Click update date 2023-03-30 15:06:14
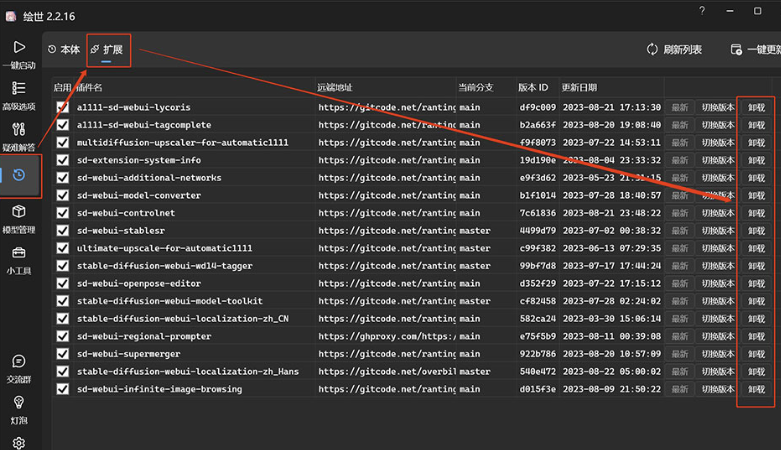 [612, 318]
